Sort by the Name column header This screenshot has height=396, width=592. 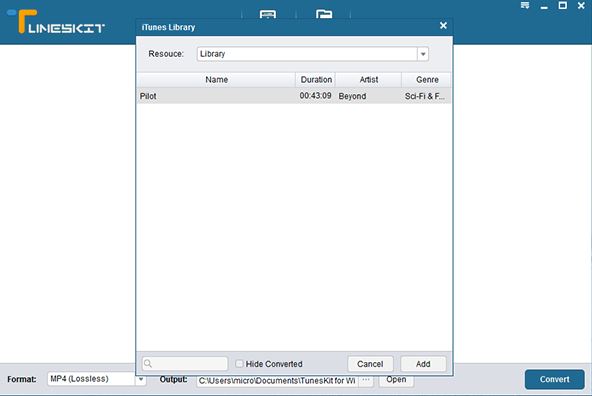216,80
